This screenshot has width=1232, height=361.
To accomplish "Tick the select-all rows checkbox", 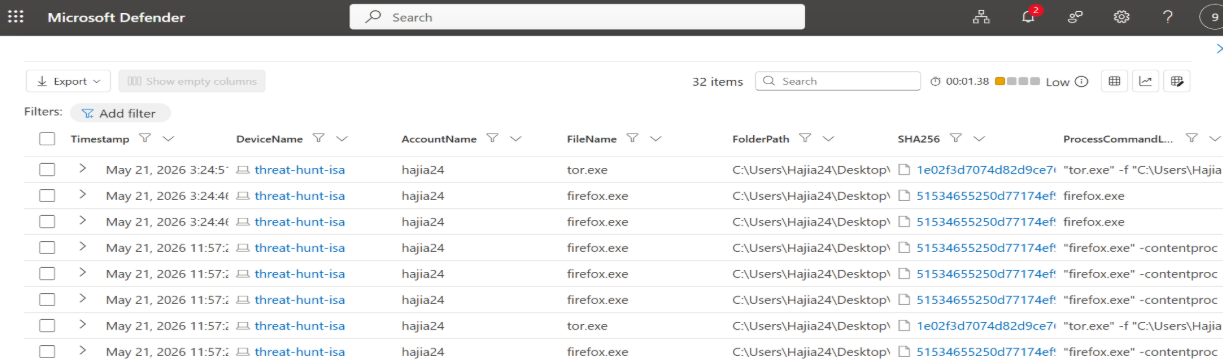I will click(47, 139).
